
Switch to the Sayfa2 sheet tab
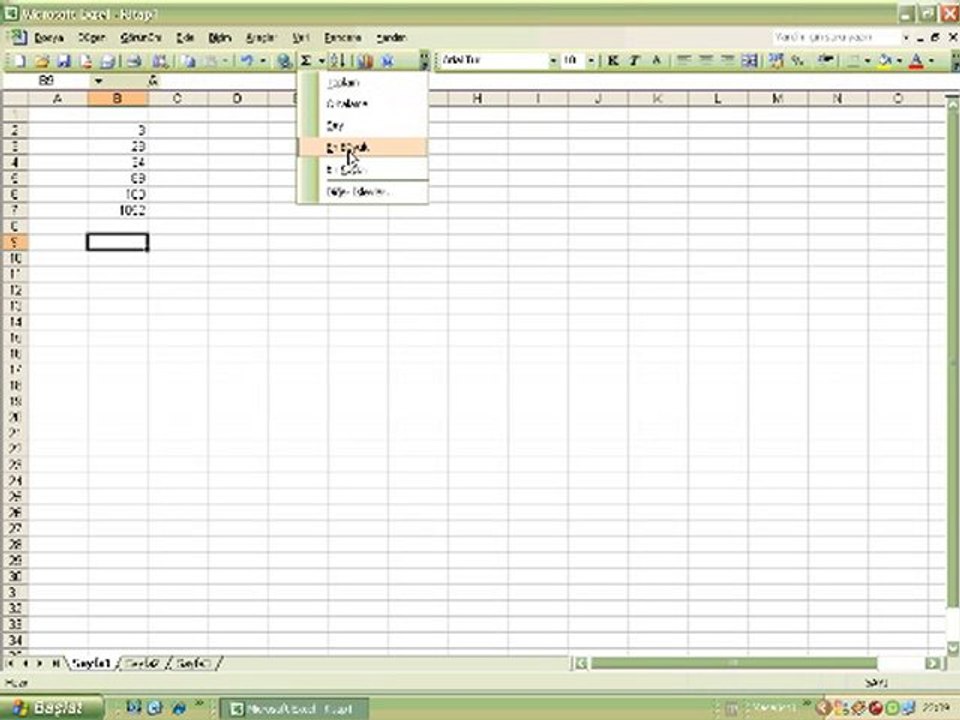tap(143, 664)
